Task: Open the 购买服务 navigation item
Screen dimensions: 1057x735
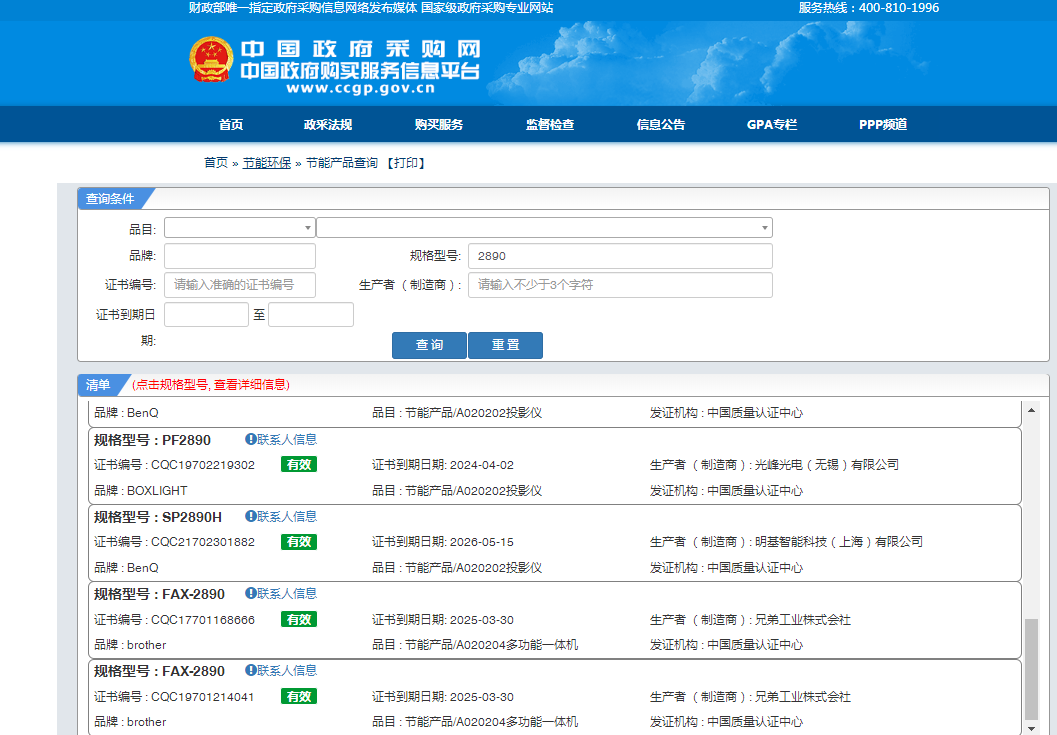Action: 439,125
